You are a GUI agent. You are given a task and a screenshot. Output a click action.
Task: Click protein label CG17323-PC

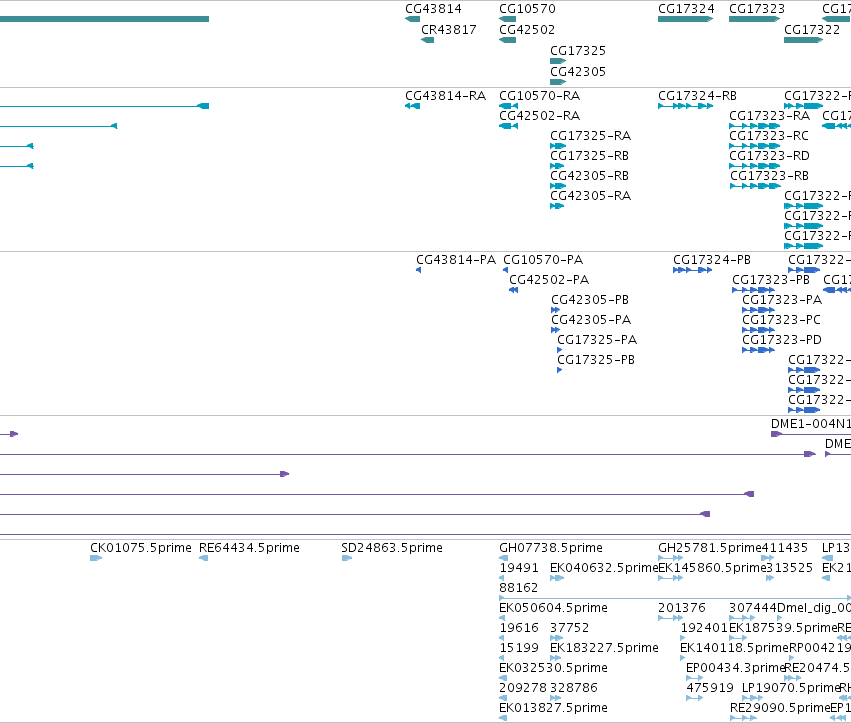[x=782, y=321]
